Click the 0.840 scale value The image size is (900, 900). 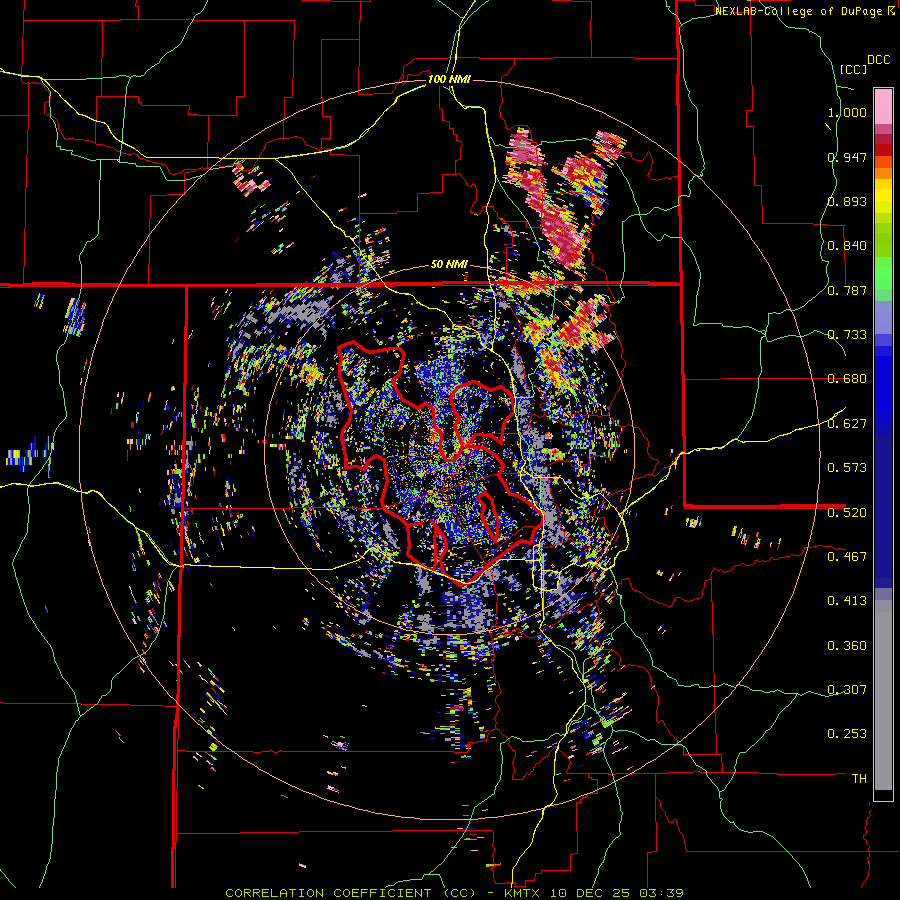(847, 246)
